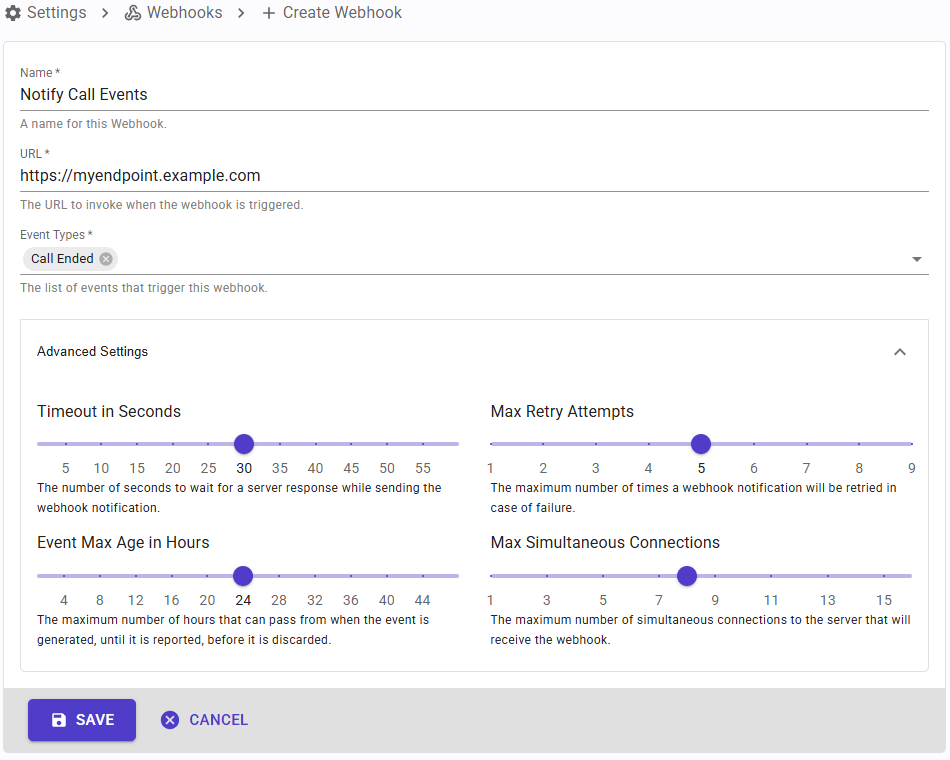Navigate to Settings breadcrumb
Screen dimensions: 950x760
(x=56, y=14)
